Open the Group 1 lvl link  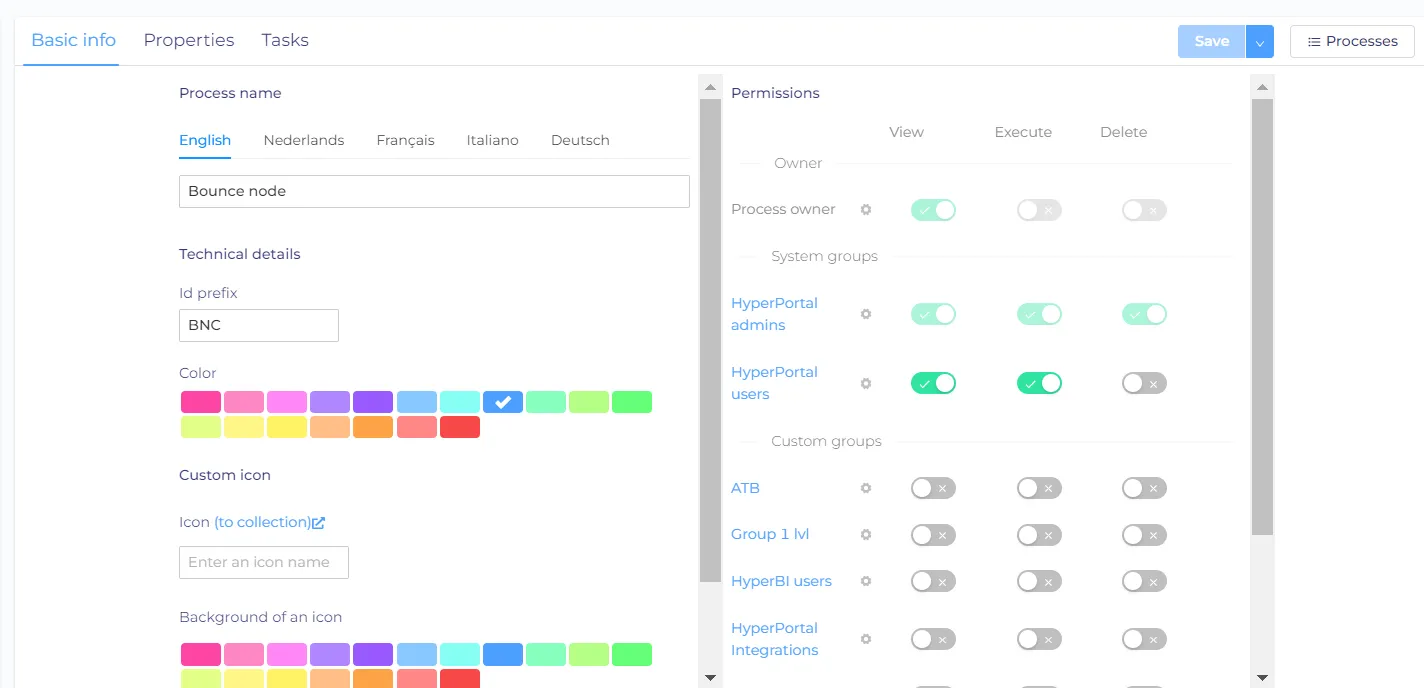click(x=770, y=534)
